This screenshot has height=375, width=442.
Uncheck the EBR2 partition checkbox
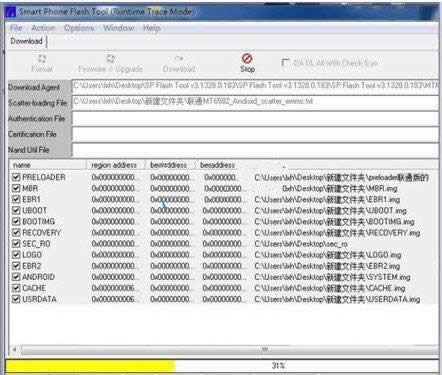click(x=16, y=266)
